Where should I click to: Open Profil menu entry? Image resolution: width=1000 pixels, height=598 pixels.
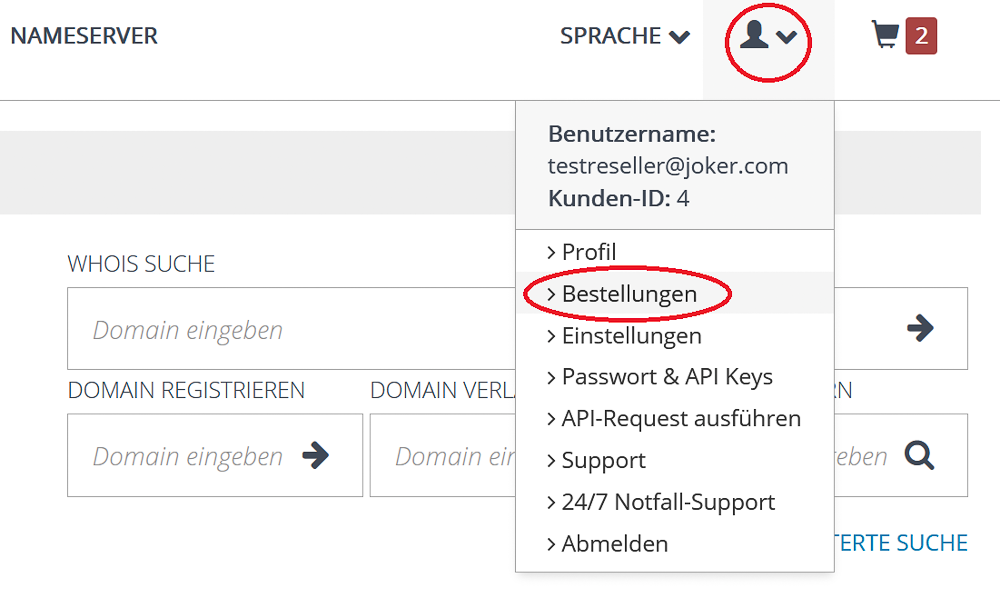pos(675,252)
